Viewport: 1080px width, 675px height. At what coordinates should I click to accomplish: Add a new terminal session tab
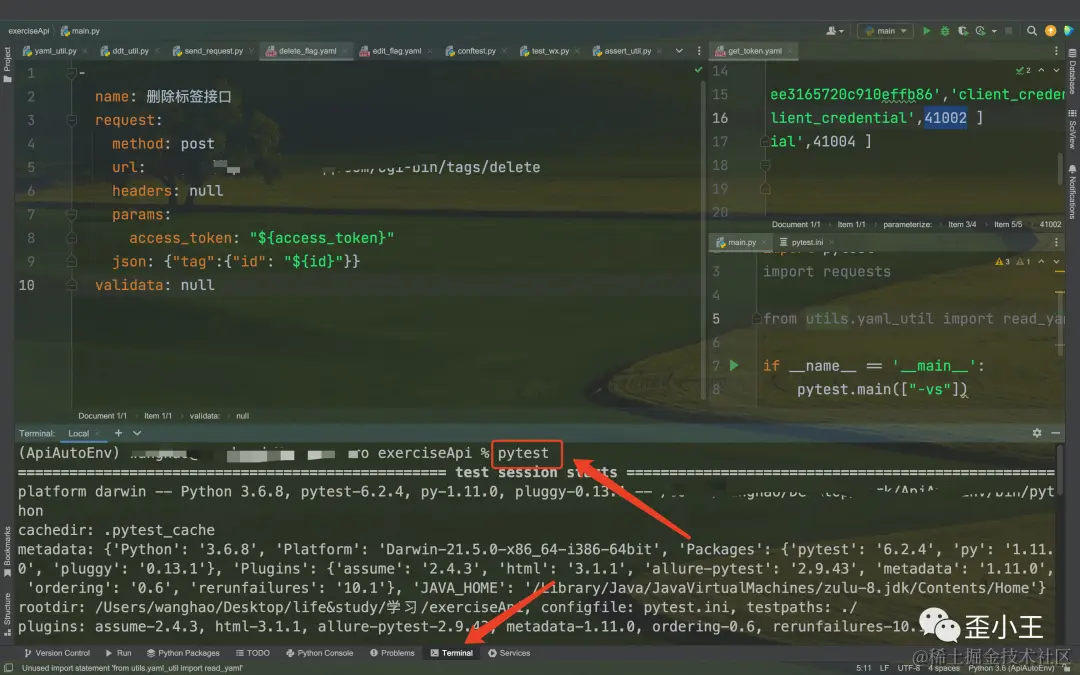[118, 433]
